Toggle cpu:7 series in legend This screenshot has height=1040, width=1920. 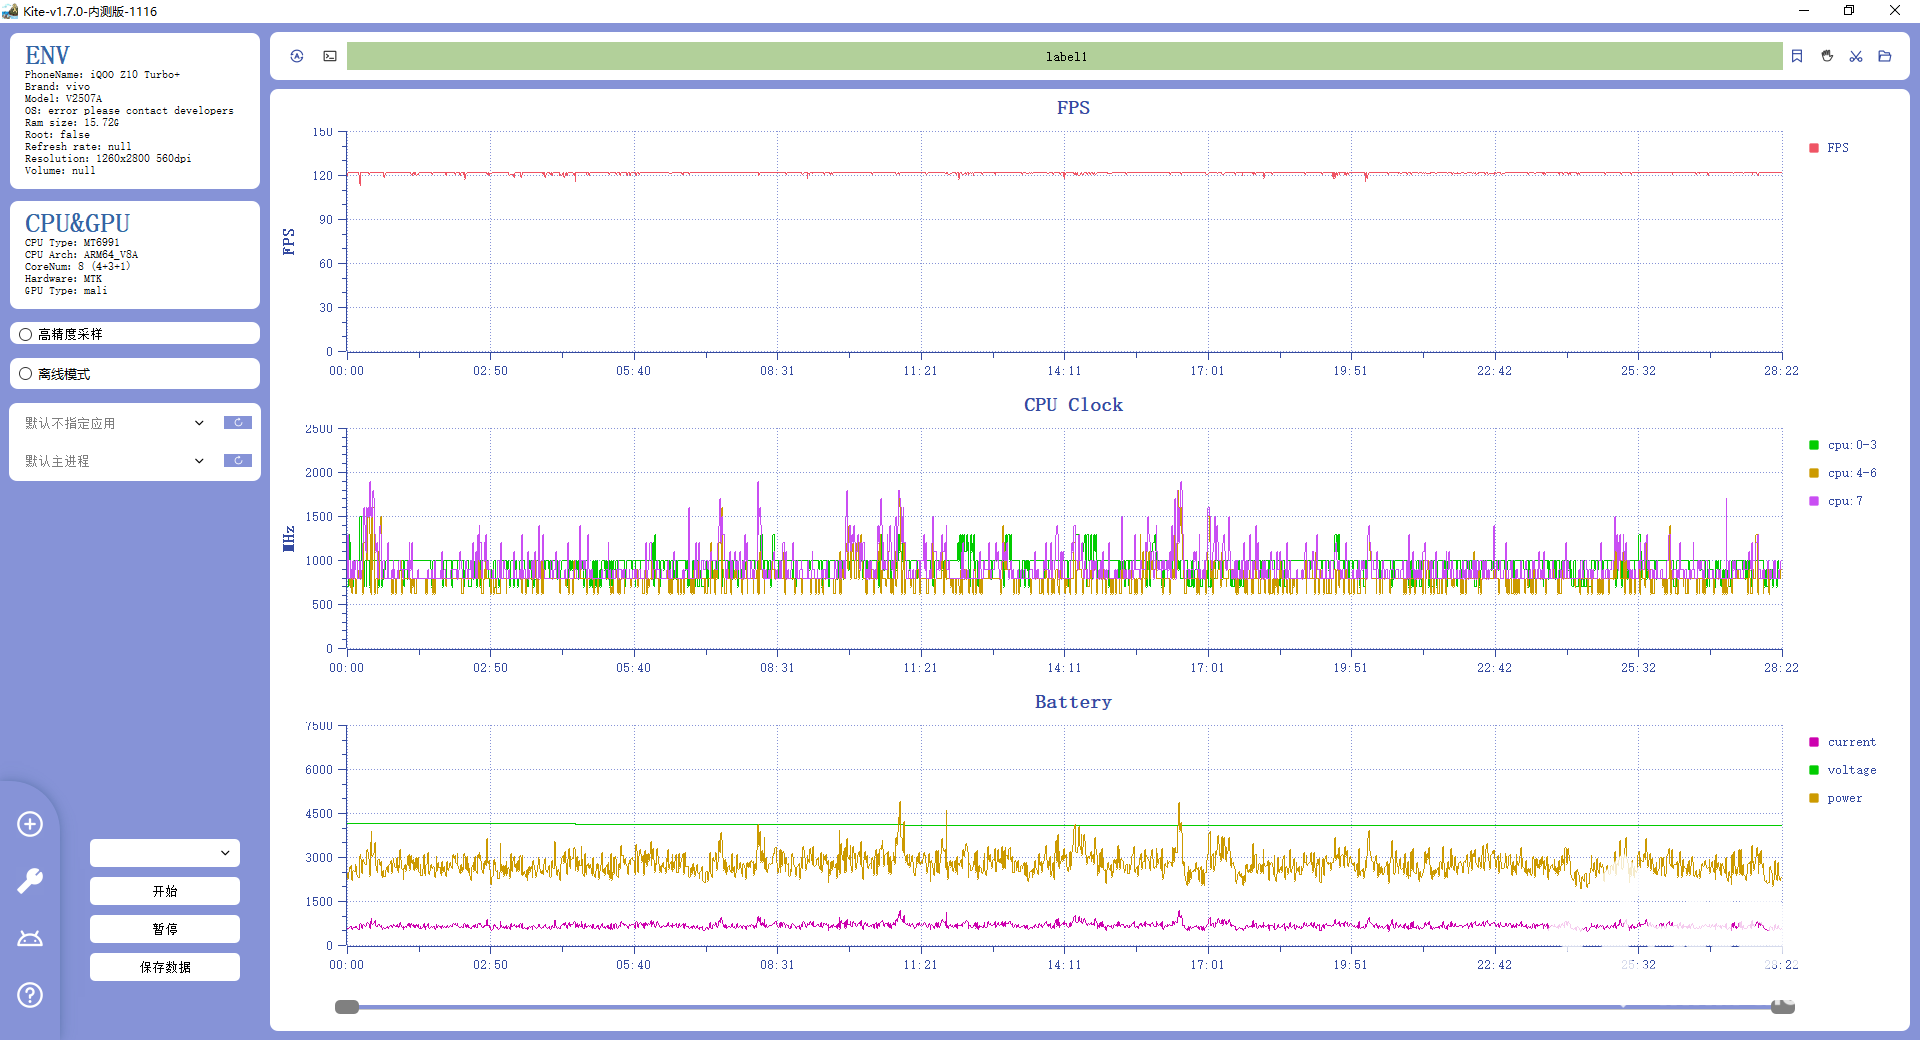pyautogui.click(x=1836, y=501)
